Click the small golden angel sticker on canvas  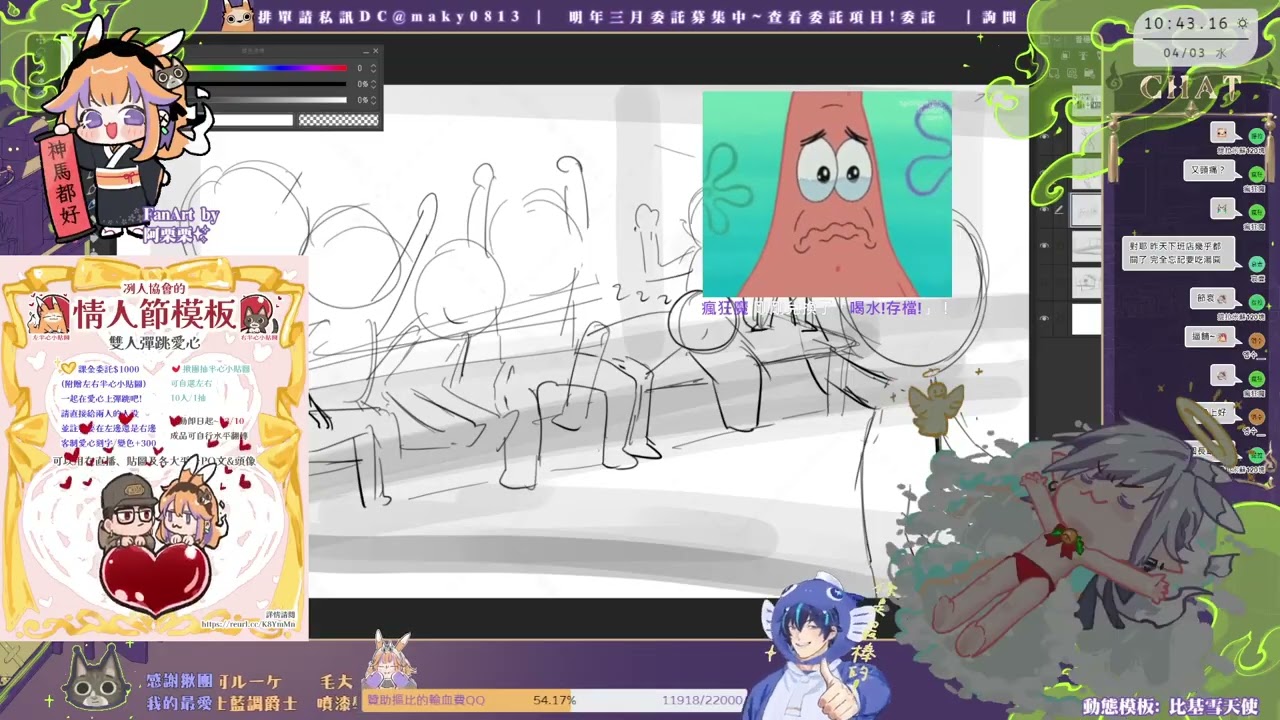[x=936, y=408]
